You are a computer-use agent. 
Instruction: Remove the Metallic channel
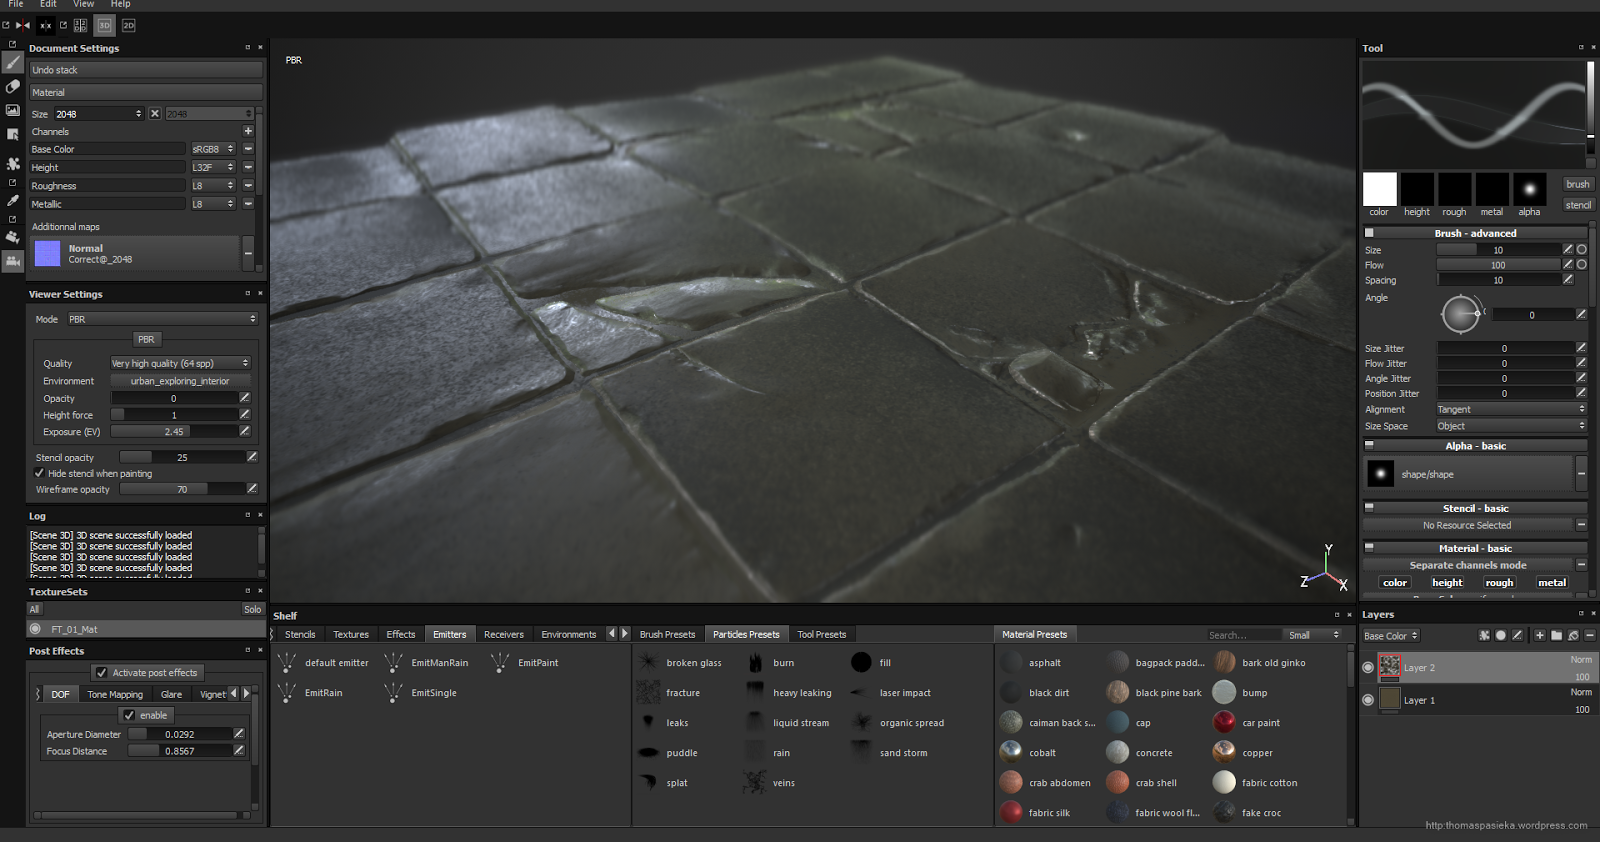(x=248, y=204)
